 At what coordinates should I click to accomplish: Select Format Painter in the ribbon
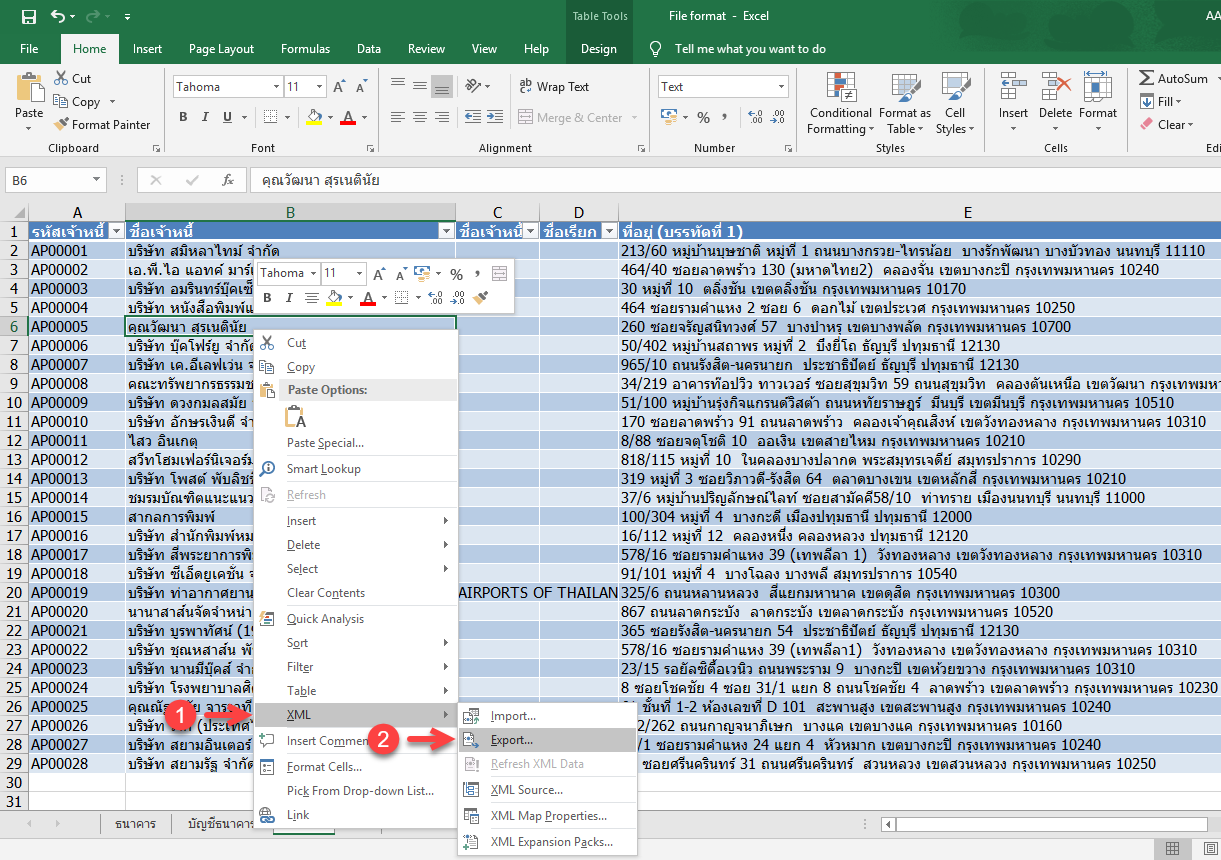(x=101, y=125)
